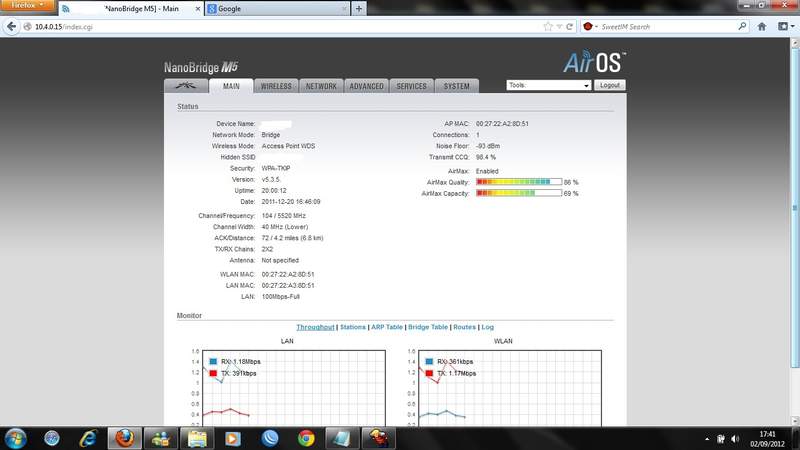
Task: Click the Logout button
Action: click(x=610, y=85)
